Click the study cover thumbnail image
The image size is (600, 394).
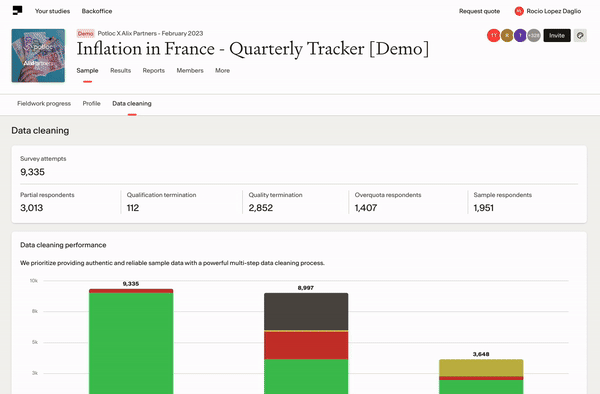(x=38, y=55)
